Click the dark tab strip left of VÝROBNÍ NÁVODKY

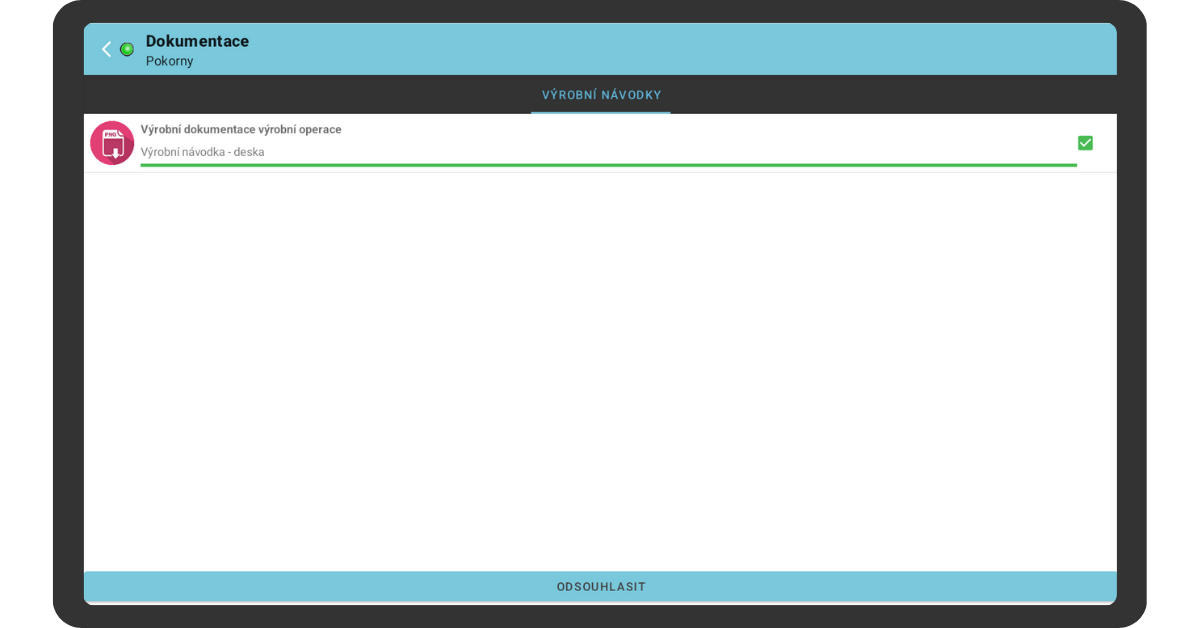click(x=300, y=95)
